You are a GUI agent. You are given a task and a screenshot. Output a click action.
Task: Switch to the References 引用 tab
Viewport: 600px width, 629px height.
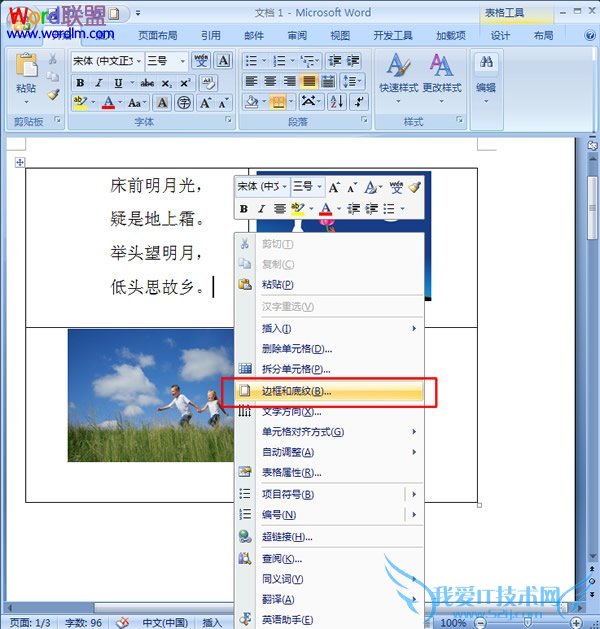211,36
